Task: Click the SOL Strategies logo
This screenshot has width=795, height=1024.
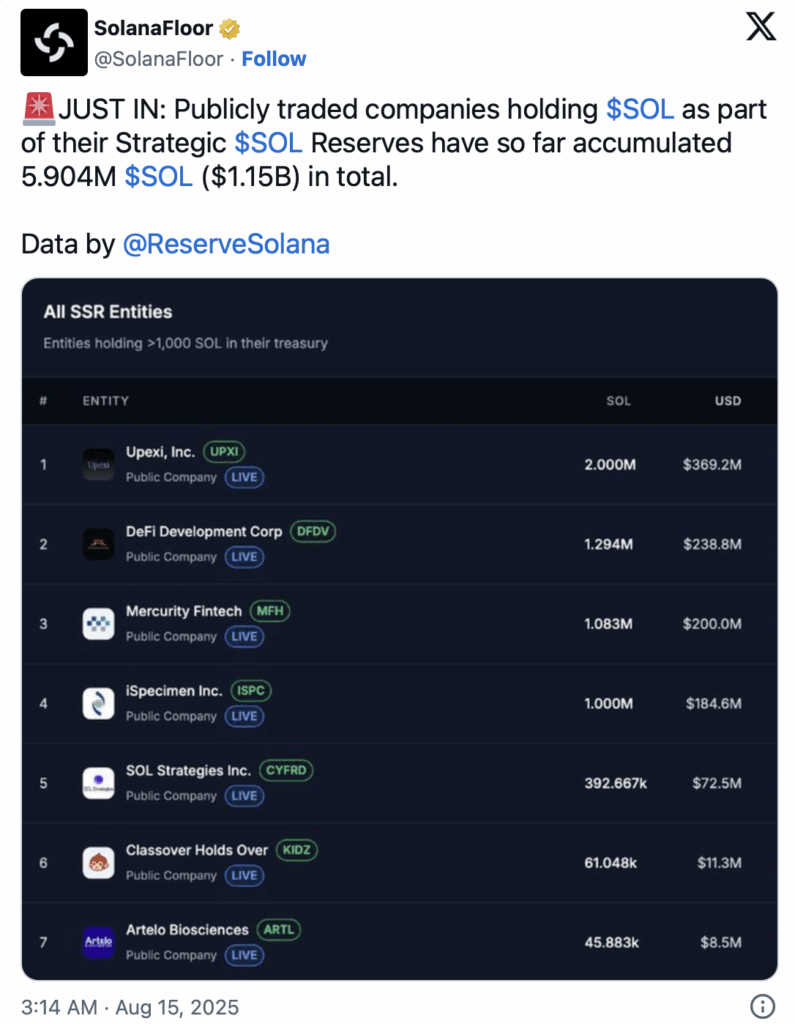Action: (99, 784)
